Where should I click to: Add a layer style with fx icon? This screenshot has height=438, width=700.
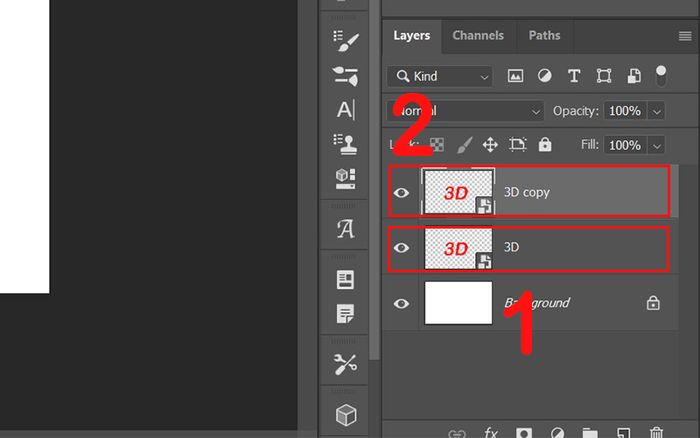[x=491, y=432]
